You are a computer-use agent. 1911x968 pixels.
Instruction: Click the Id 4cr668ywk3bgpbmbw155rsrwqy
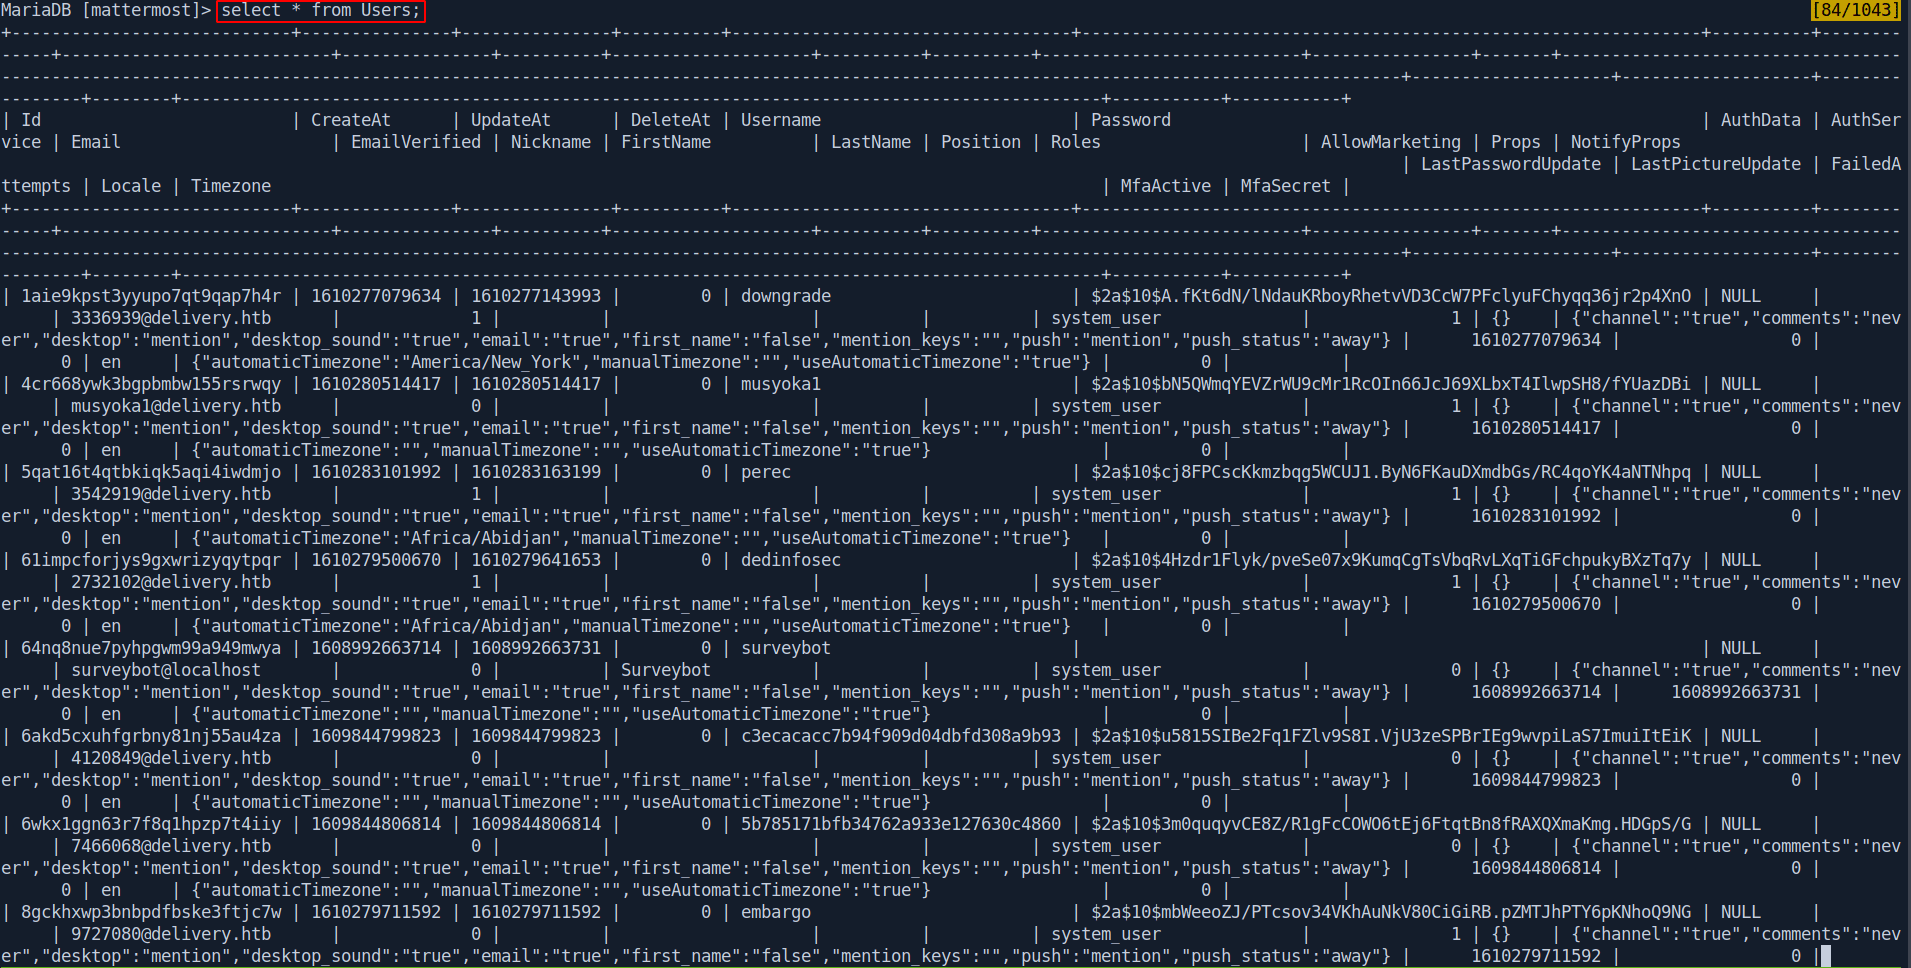151,384
